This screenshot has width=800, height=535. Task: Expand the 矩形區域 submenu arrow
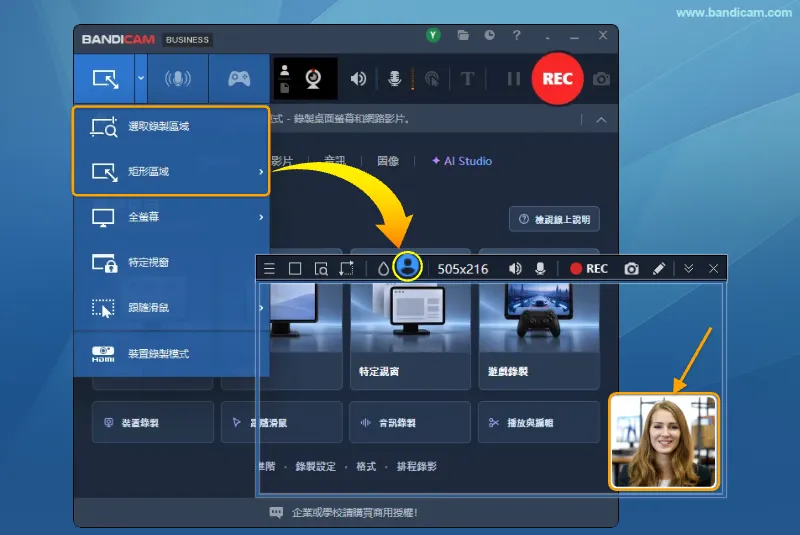tap(261, 172)
